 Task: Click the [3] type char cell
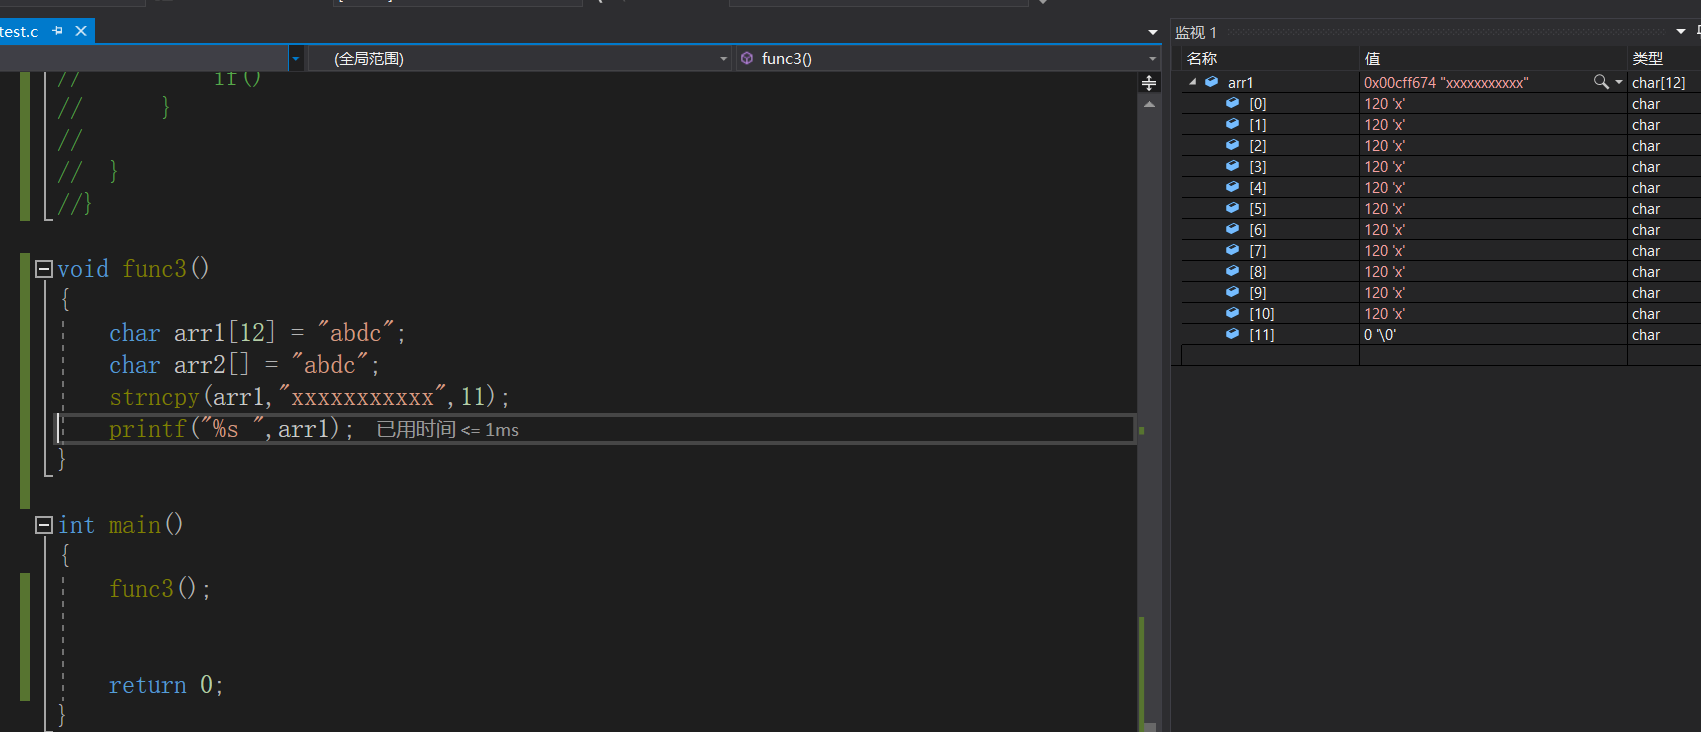click(1646, 166)
